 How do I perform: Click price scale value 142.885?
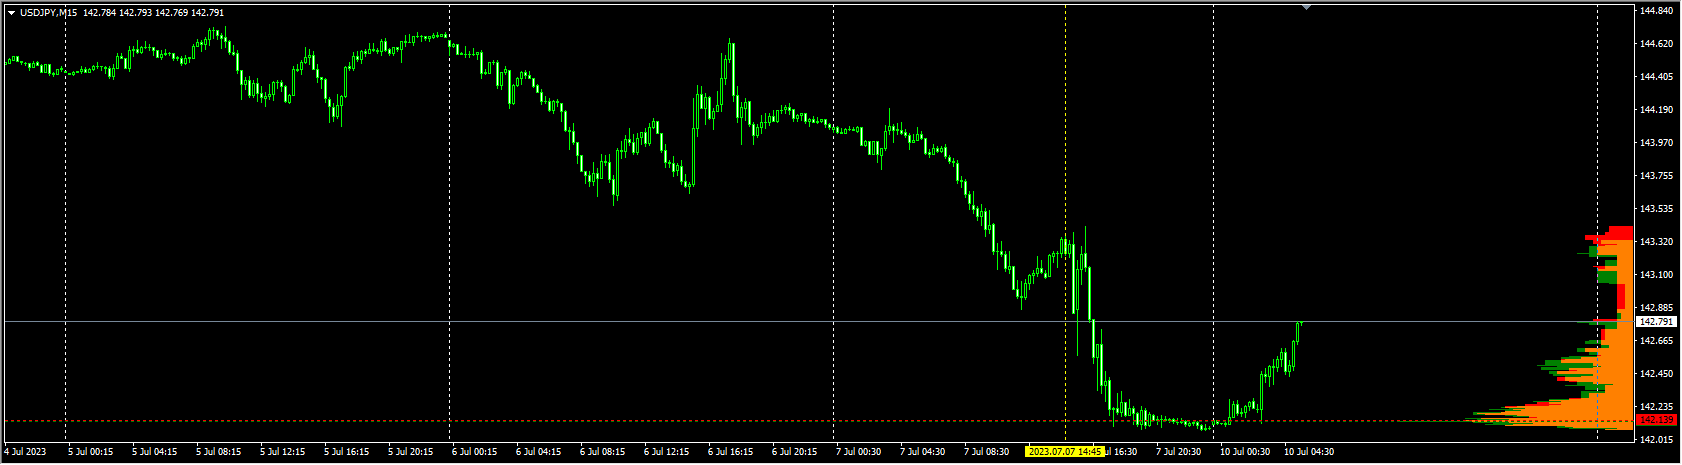point(1657,308)
